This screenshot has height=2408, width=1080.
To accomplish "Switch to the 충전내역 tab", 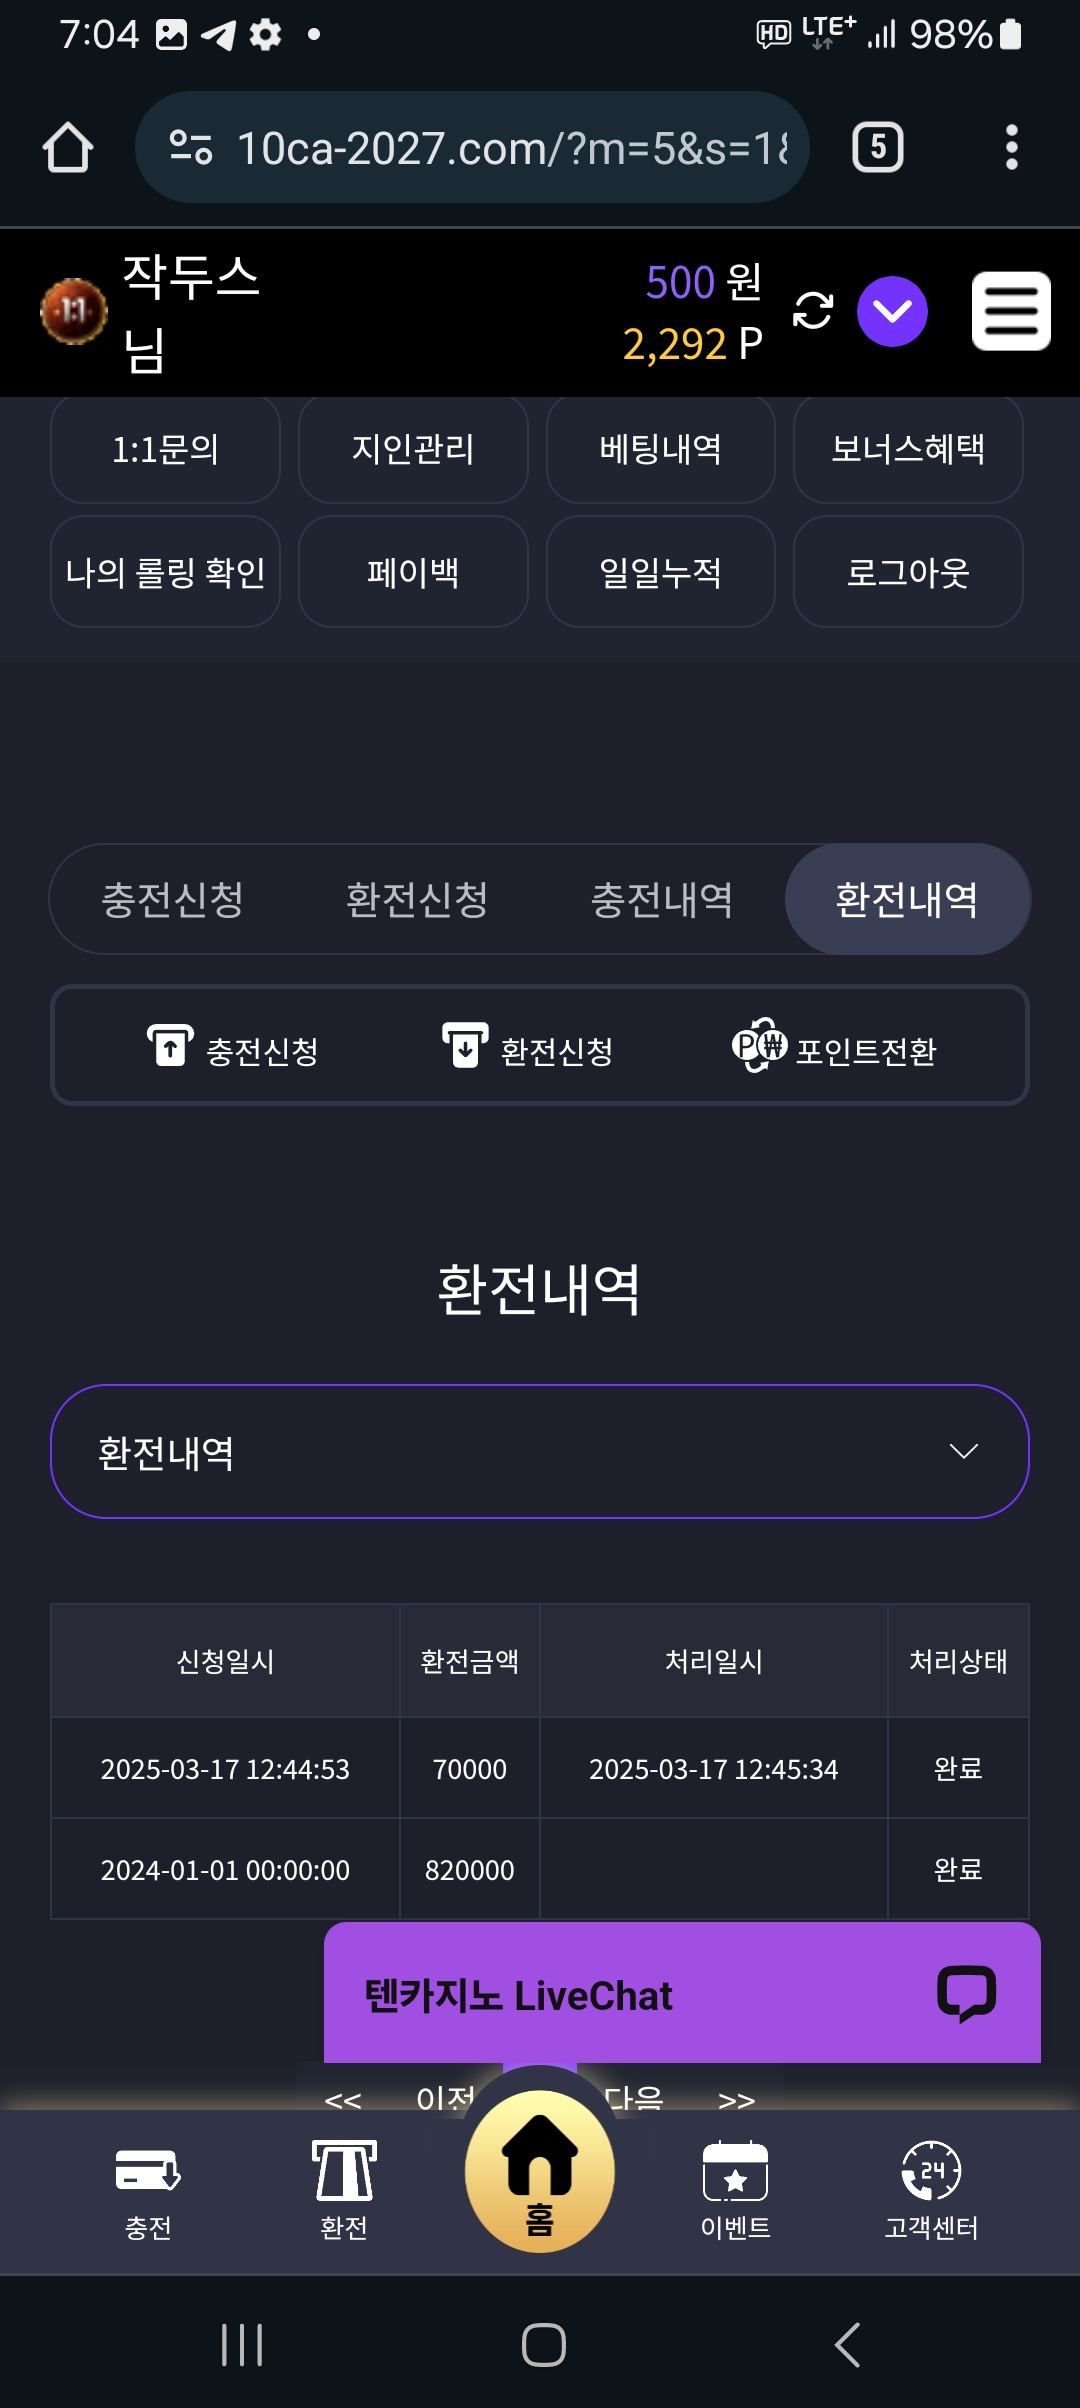I will click(x=661, y=899).
